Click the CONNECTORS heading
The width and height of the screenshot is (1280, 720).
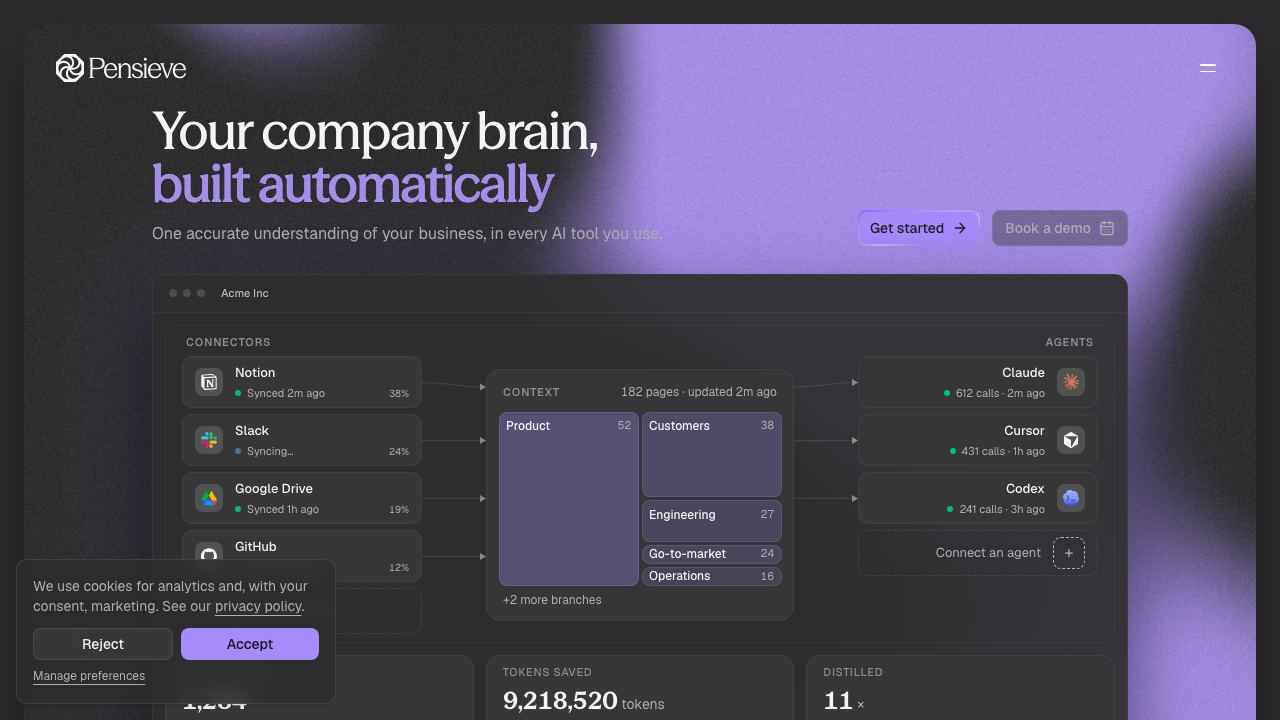(228, 342)
